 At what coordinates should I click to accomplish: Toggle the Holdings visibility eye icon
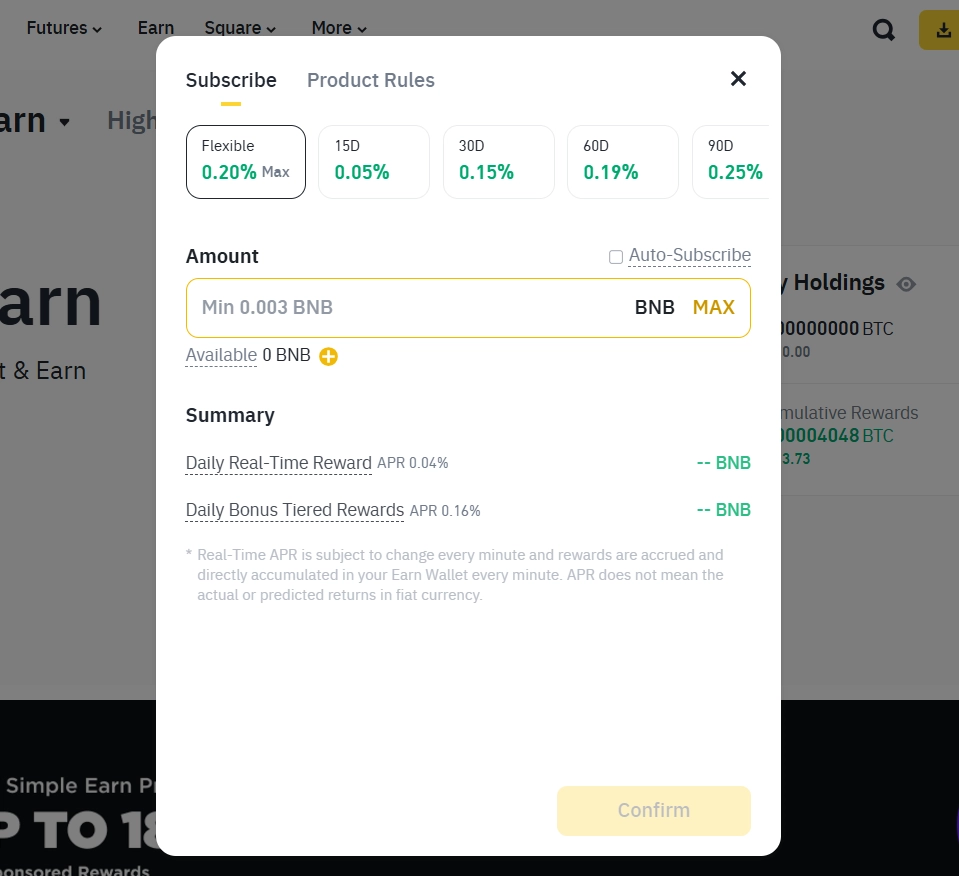pos(906,284)
